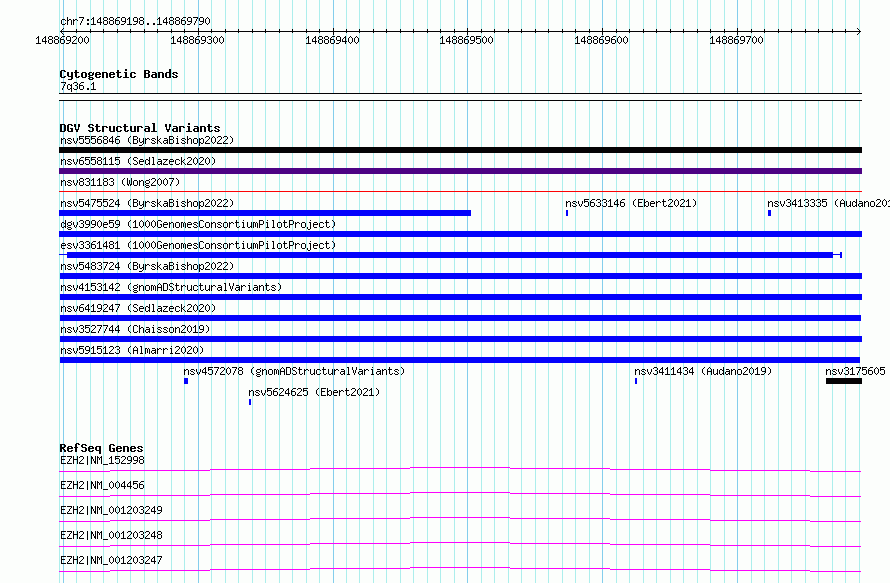Viewport: 890px width, 583px height.
Task: Click variant label nsv3413335 (Audano2019)
Action: (x=828, y=203)
